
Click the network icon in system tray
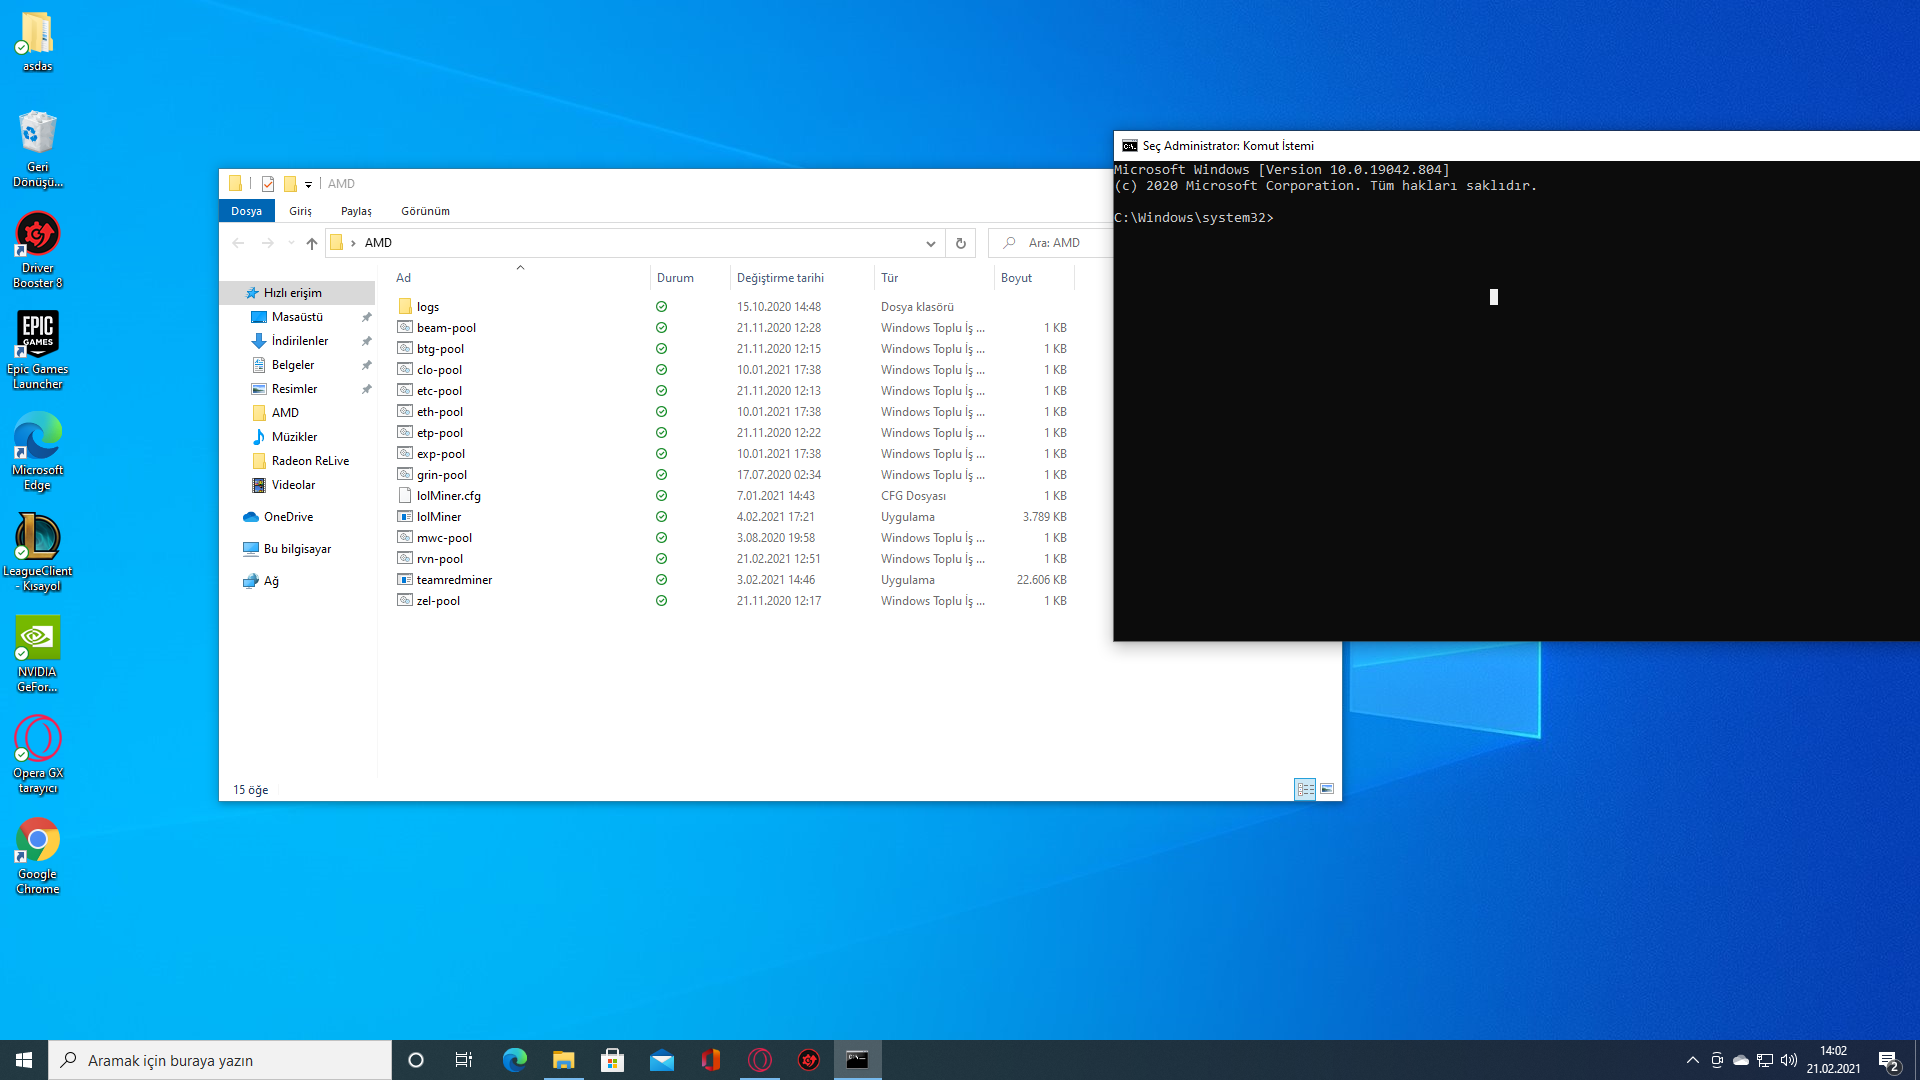click(1765, 1060)
